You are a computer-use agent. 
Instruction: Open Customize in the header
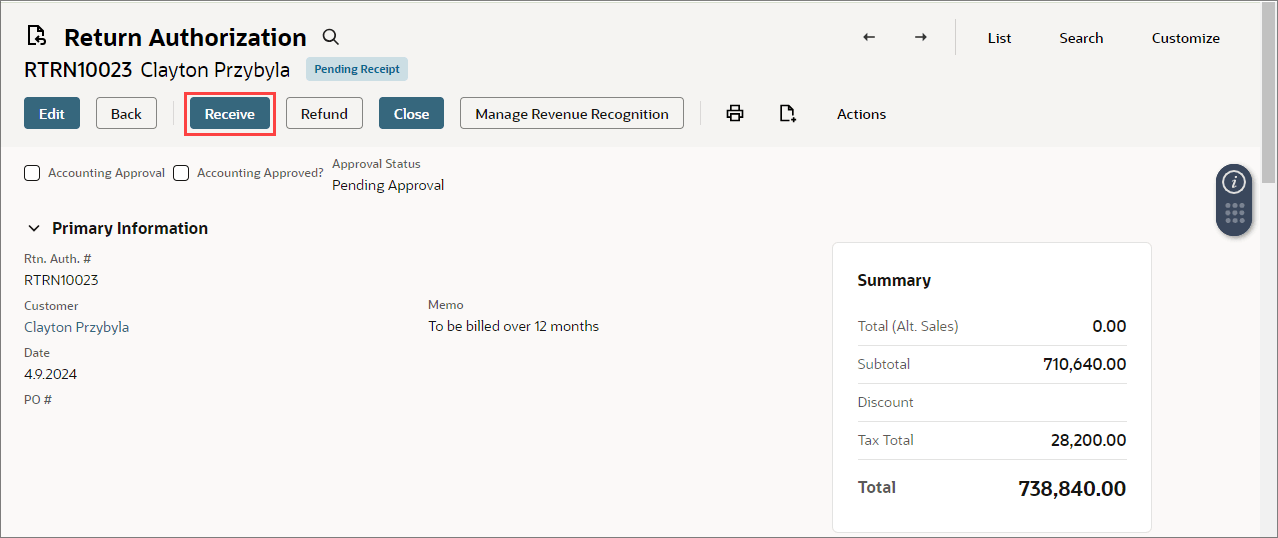(1185, 38)
